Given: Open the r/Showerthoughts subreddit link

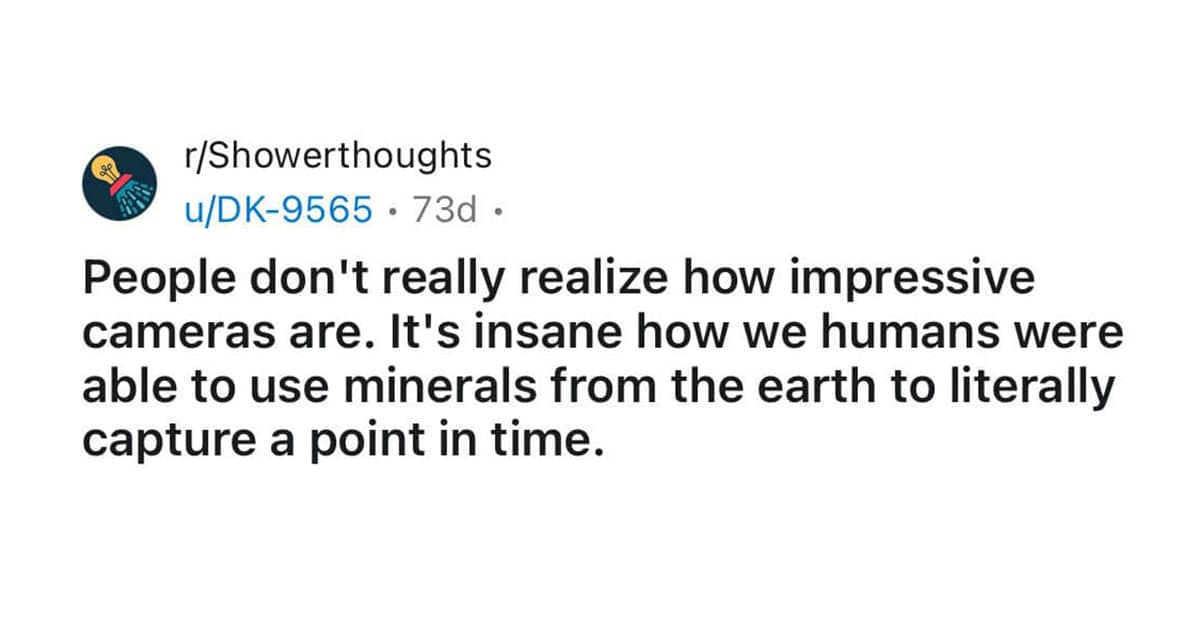Looking at the screenshot, I should [x=338, y=155].
